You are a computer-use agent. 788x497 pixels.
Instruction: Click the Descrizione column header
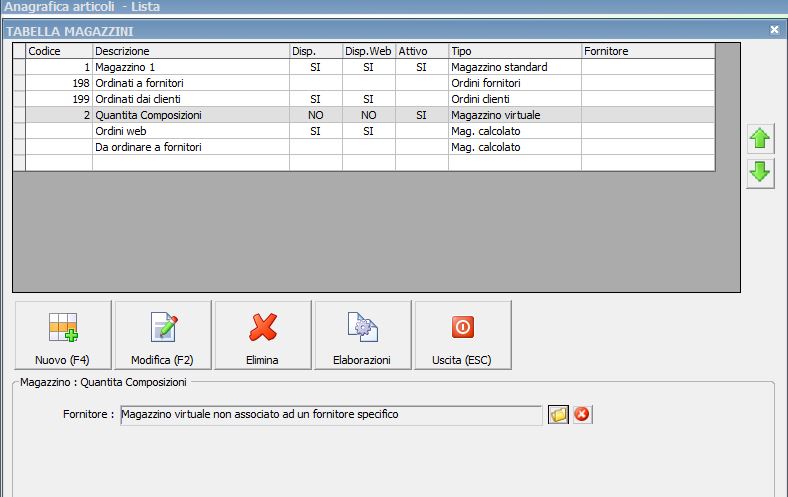[x=191, y=51]
